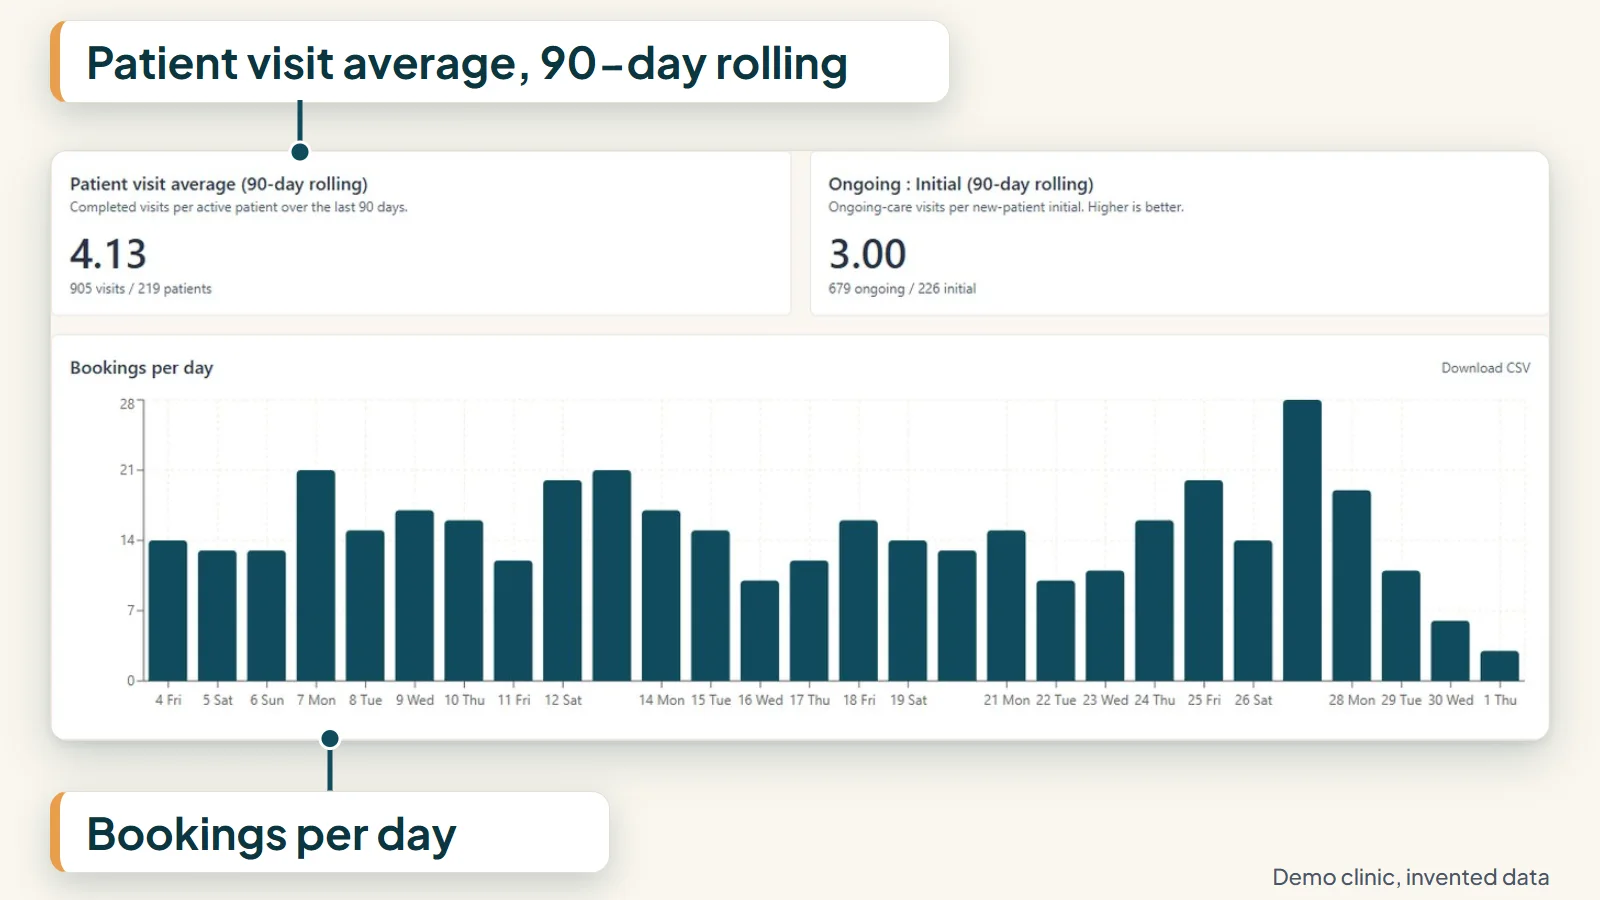Click the 16 Wed bar

click(760, 630)
